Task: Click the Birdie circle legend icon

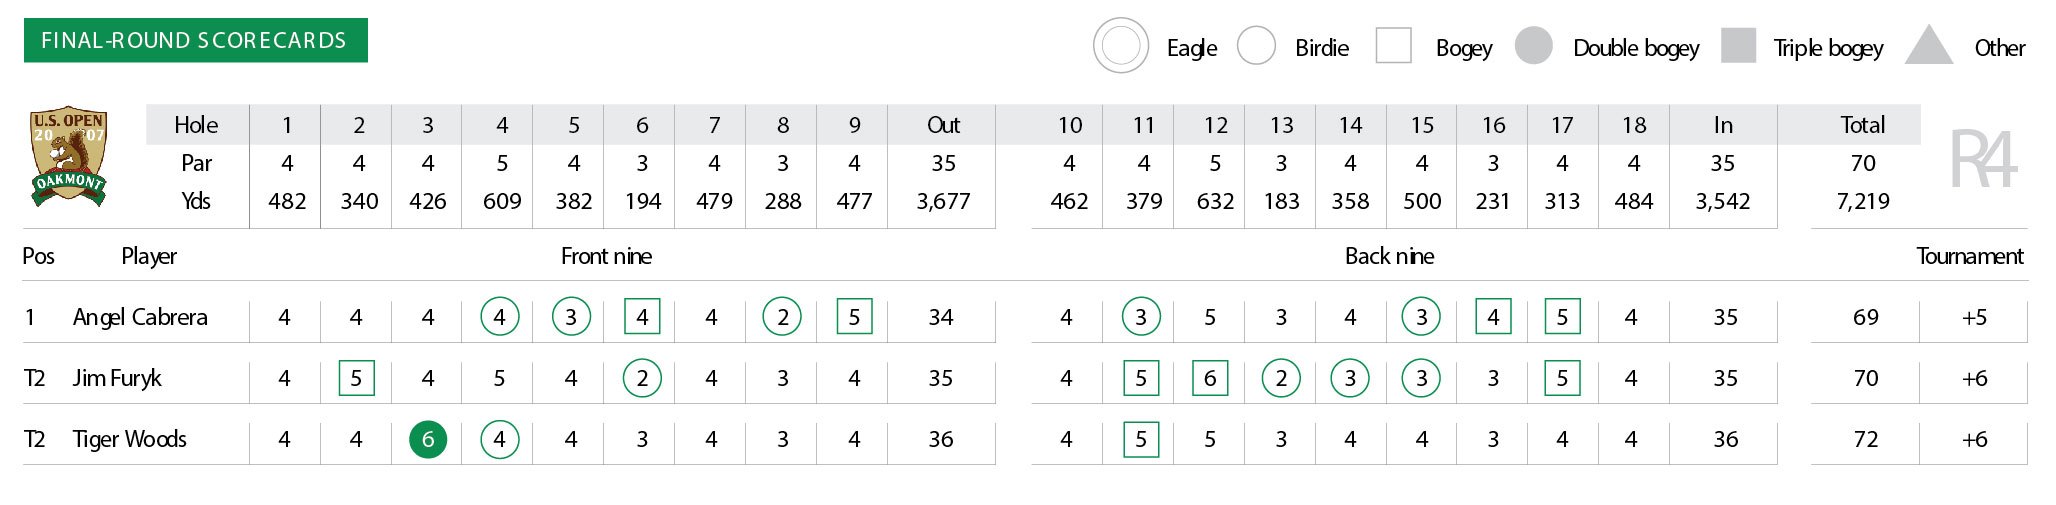Action: tap(1256, 46)
